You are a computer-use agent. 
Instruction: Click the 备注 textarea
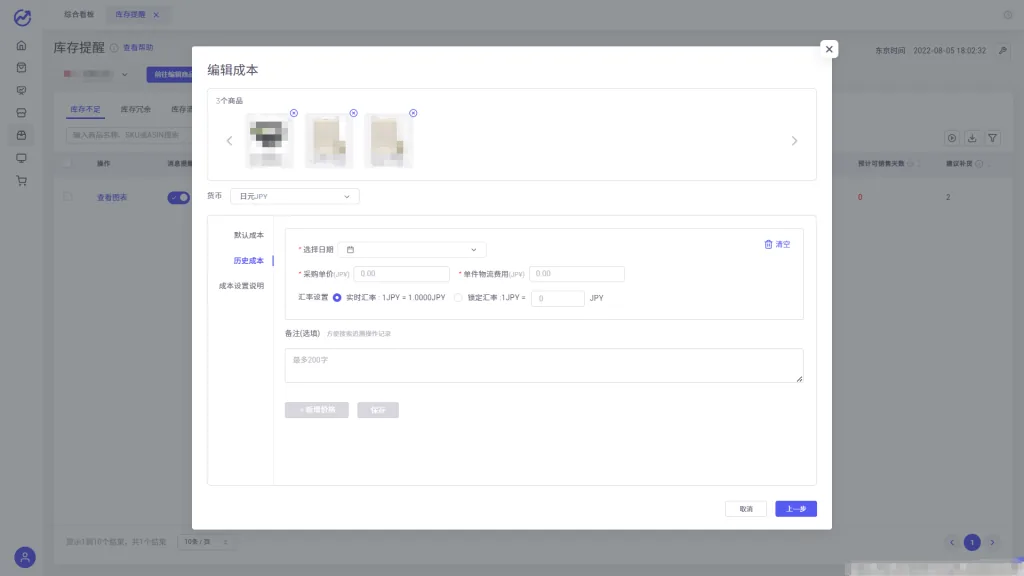(544, 365)
